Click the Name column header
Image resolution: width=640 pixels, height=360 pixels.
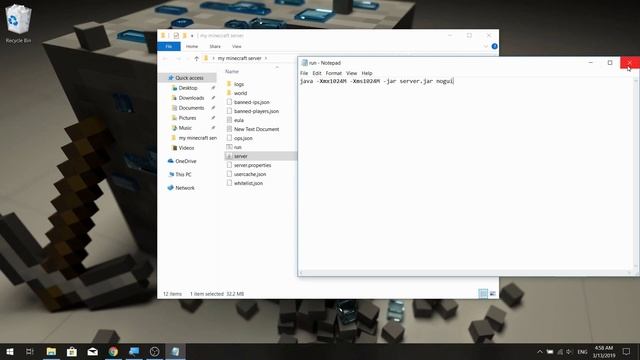point(232,71)
